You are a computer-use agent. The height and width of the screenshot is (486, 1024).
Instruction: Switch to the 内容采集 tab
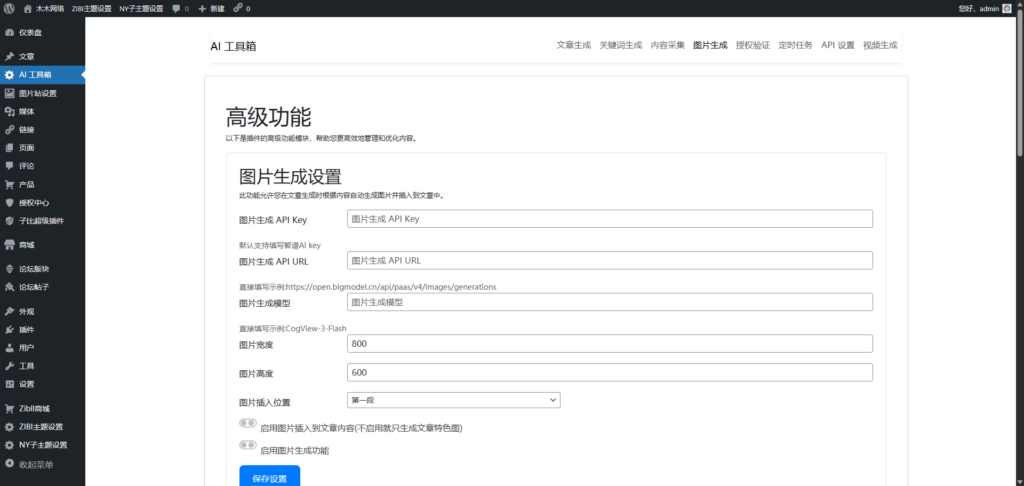tap(667, 45)
